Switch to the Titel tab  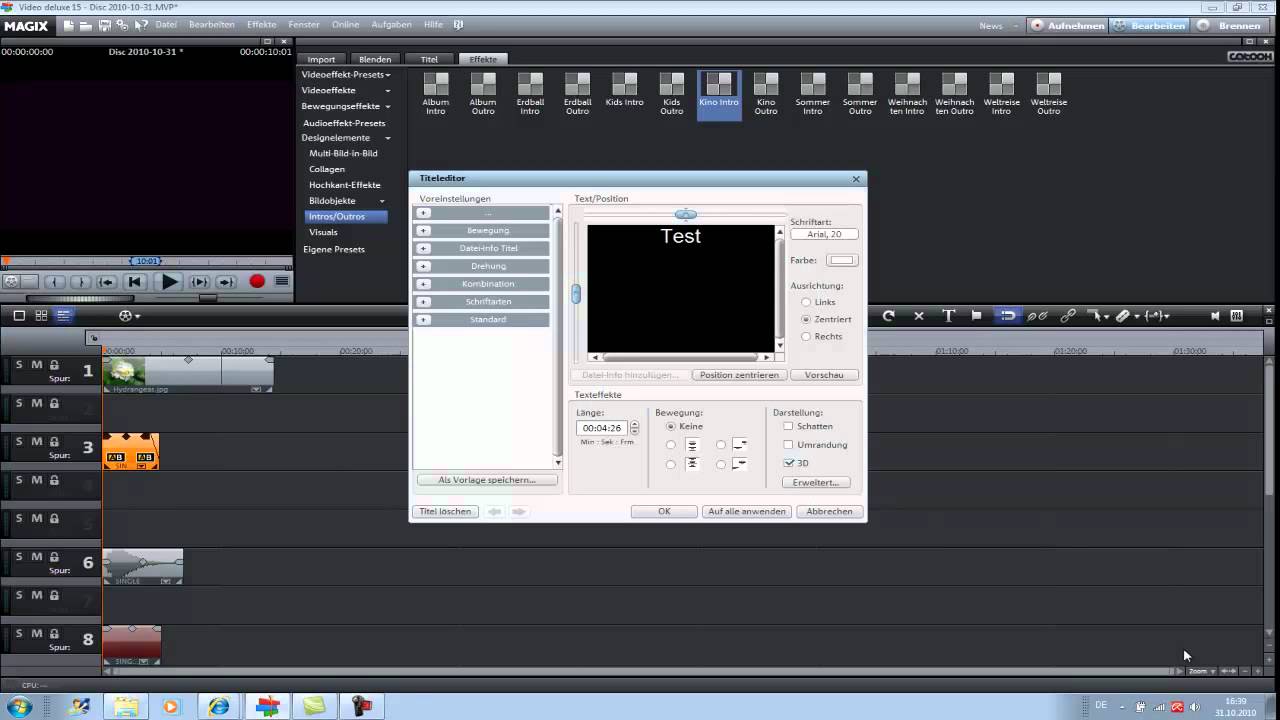(429, 59)
